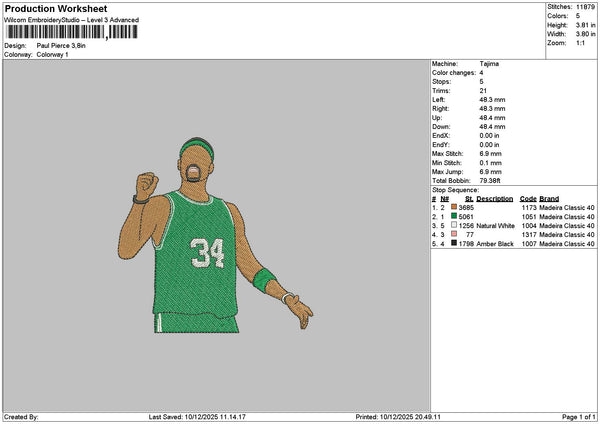Screen dimensions: 600x424
Task: Click the Up value '48.4 mm'
Action: click(x=492, y=117)
